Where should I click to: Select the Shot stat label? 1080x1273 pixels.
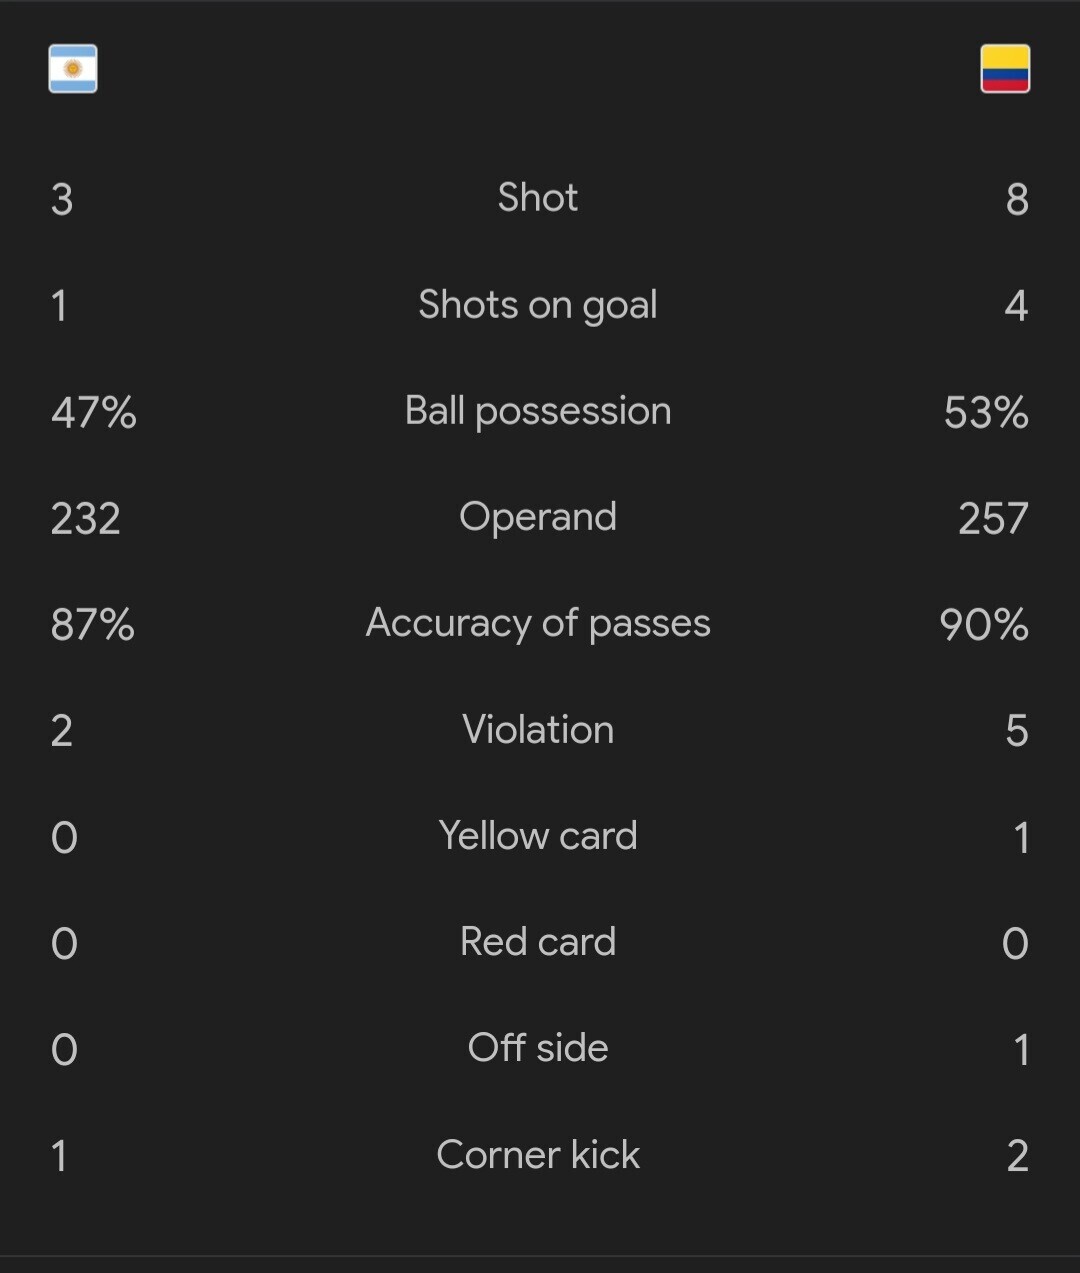pyautogui.click(x=538, y=198)
